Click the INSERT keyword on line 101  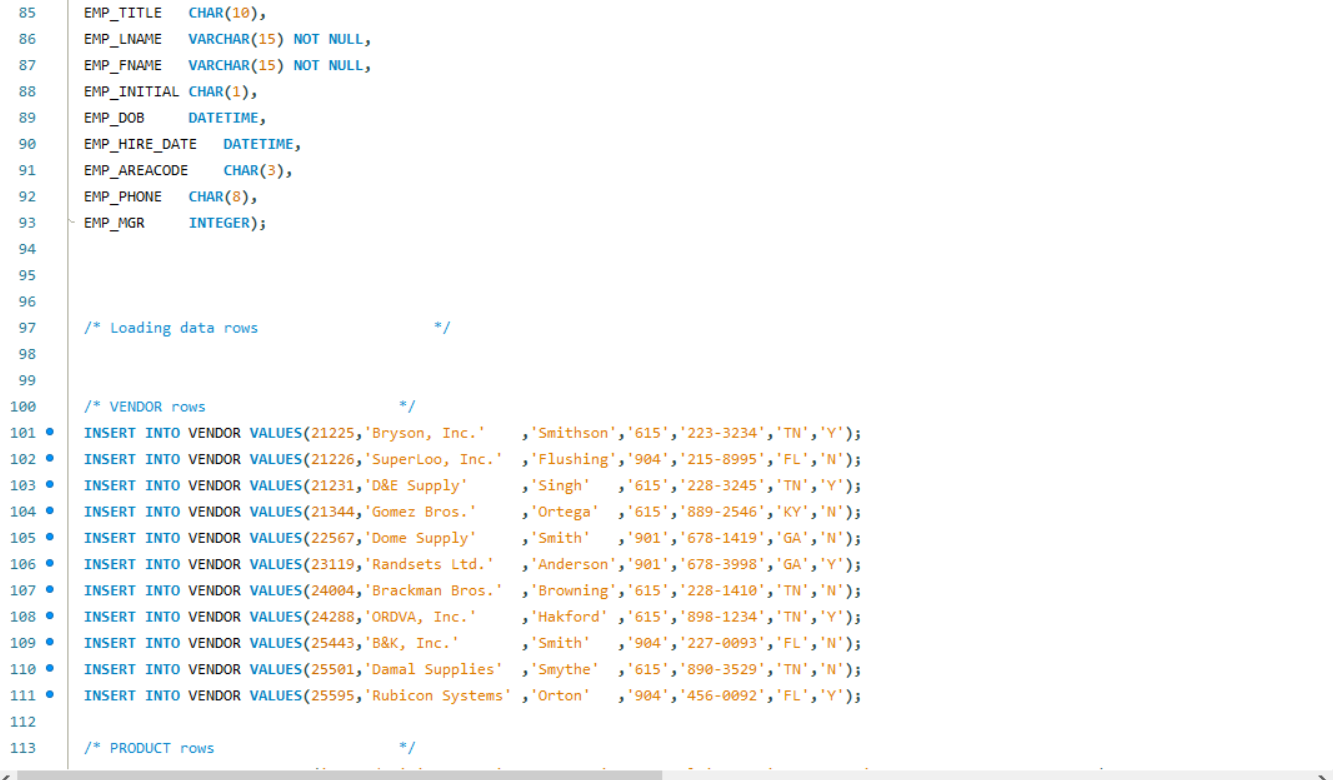(x=109, y=432)
